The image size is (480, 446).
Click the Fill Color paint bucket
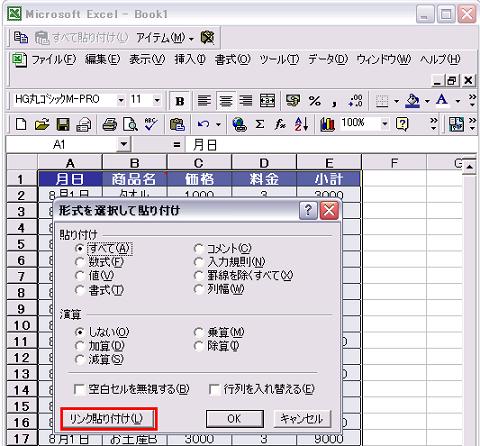click(412, 101)
